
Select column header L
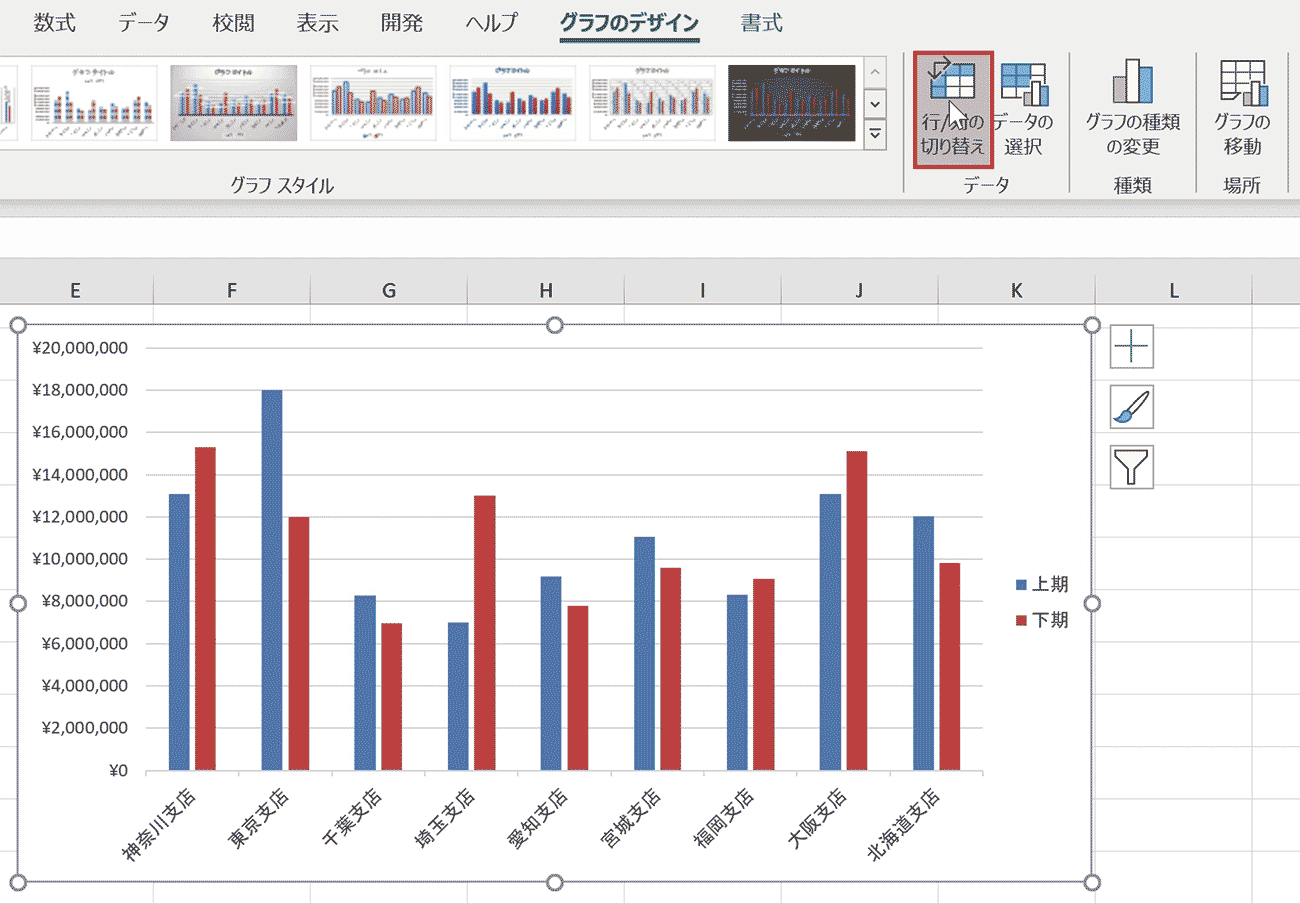pyautogui.click(x=1174, y=290)
